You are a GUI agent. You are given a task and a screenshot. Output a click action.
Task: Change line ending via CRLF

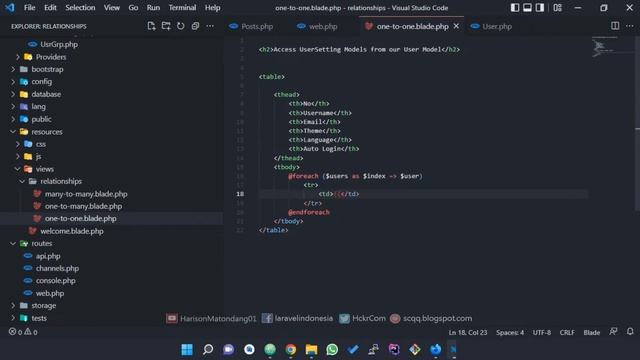pos(567,332)
